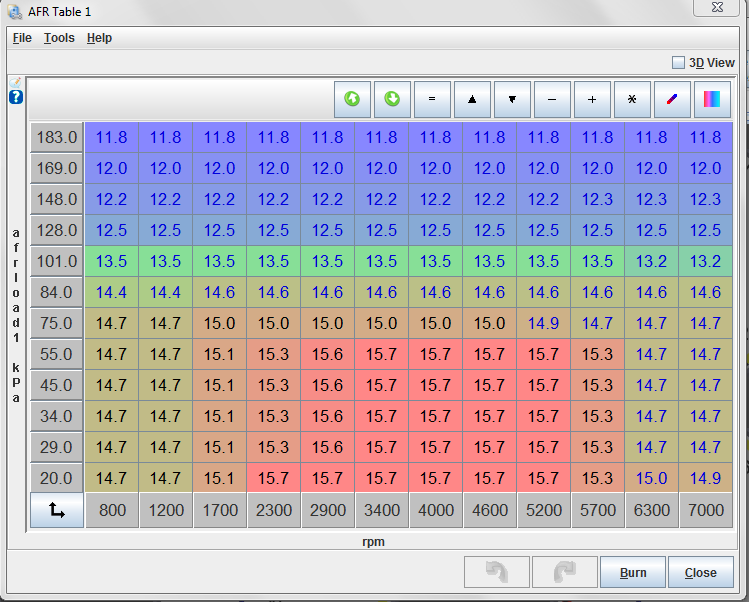Click the color gradient shading icon
The height and width of the screenshot is (602, 749).
[x=712, y=99]
